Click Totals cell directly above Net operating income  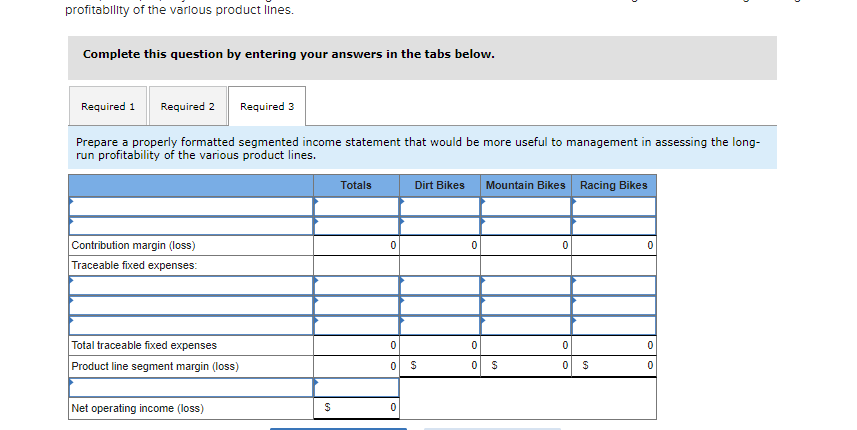click(356, 387)
